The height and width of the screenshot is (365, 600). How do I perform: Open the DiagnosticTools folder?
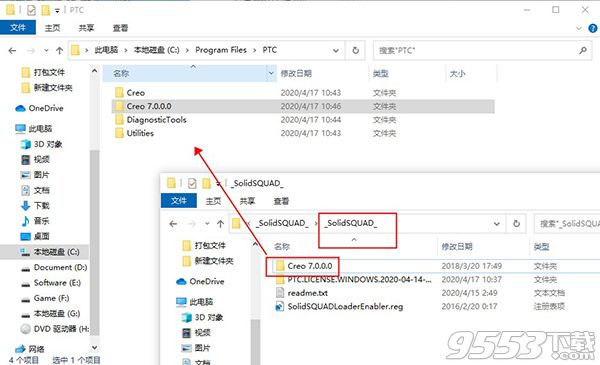click(156, 120)
